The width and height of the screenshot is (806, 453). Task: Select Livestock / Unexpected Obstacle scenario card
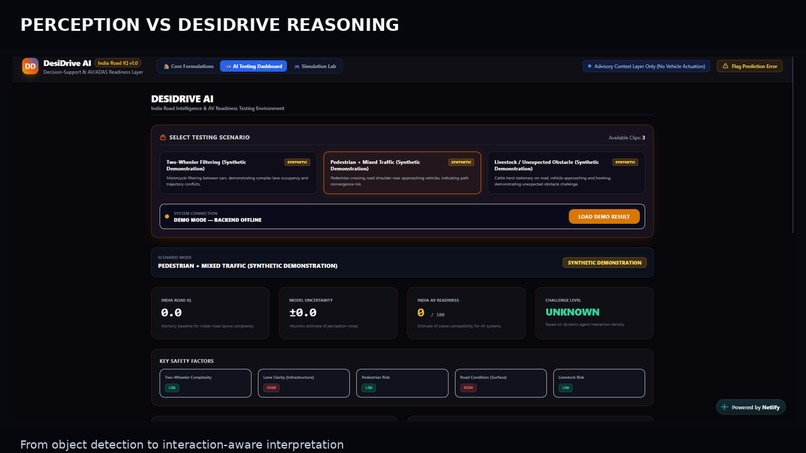tap(566, 173)
